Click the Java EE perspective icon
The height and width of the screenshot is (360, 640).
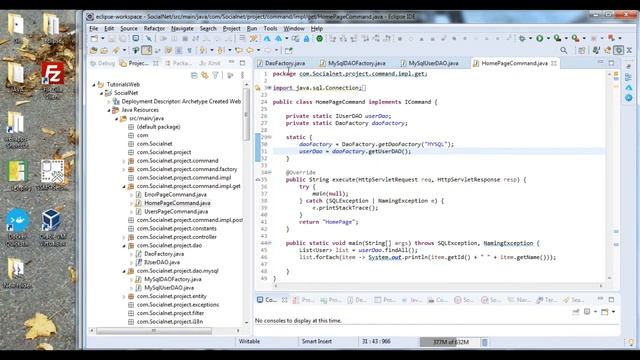(608, 51)
